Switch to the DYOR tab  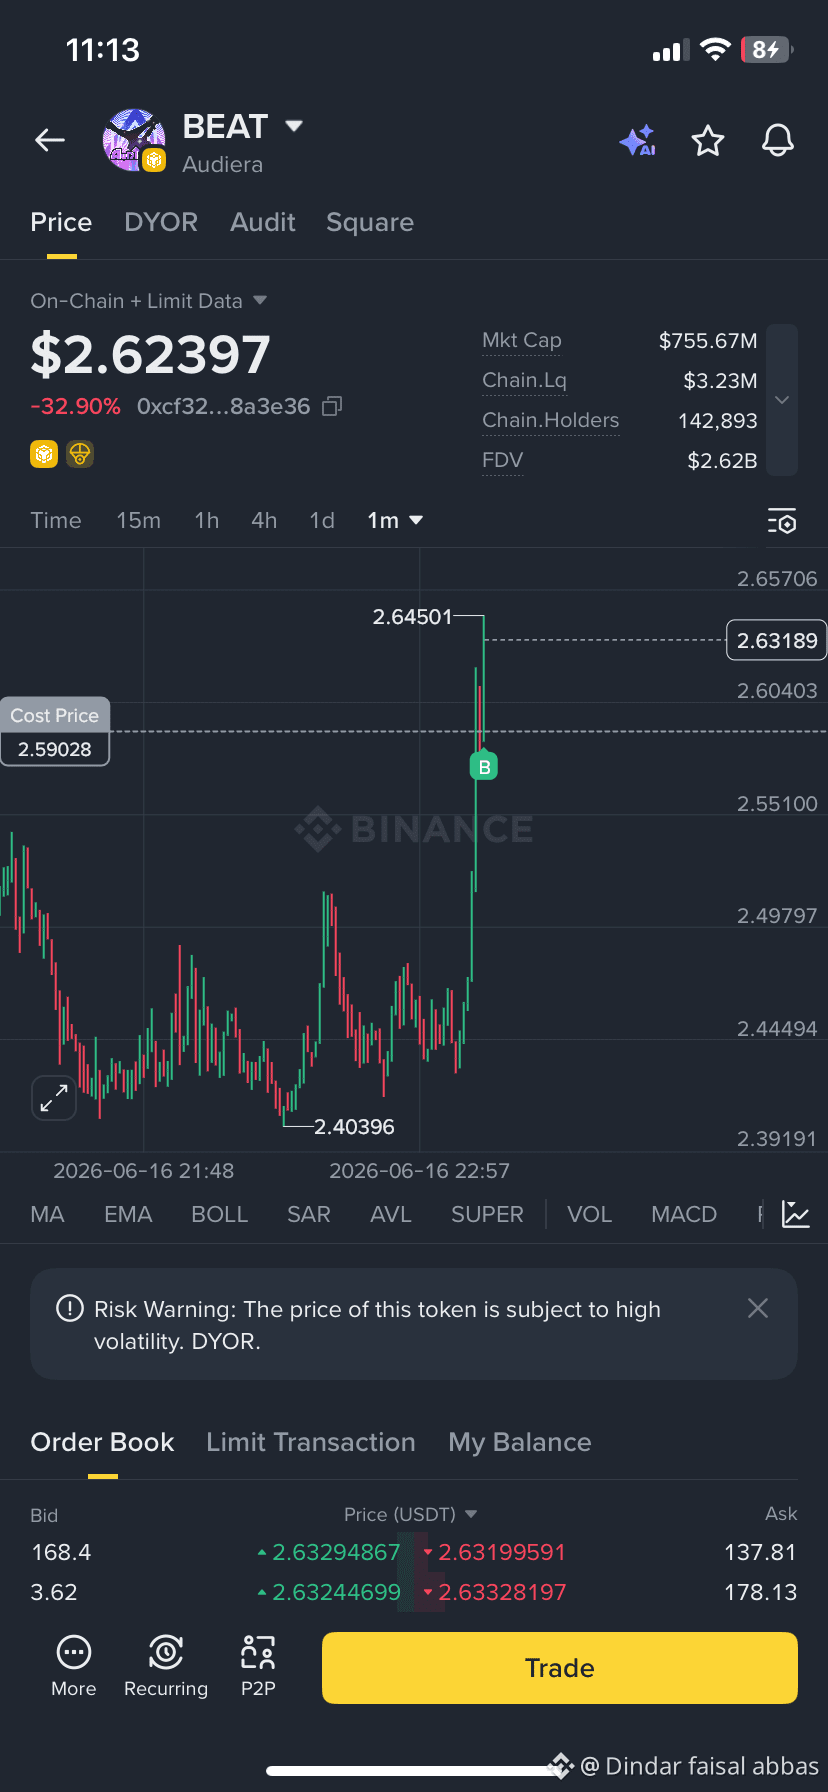[x=161, y=222]
